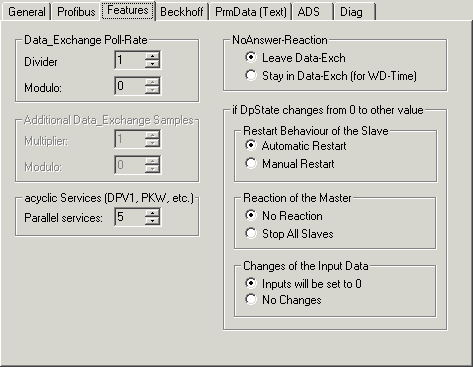The height and width of the screenshot is (367, 473).
Task: Select the Features tab
Action: 128,10
